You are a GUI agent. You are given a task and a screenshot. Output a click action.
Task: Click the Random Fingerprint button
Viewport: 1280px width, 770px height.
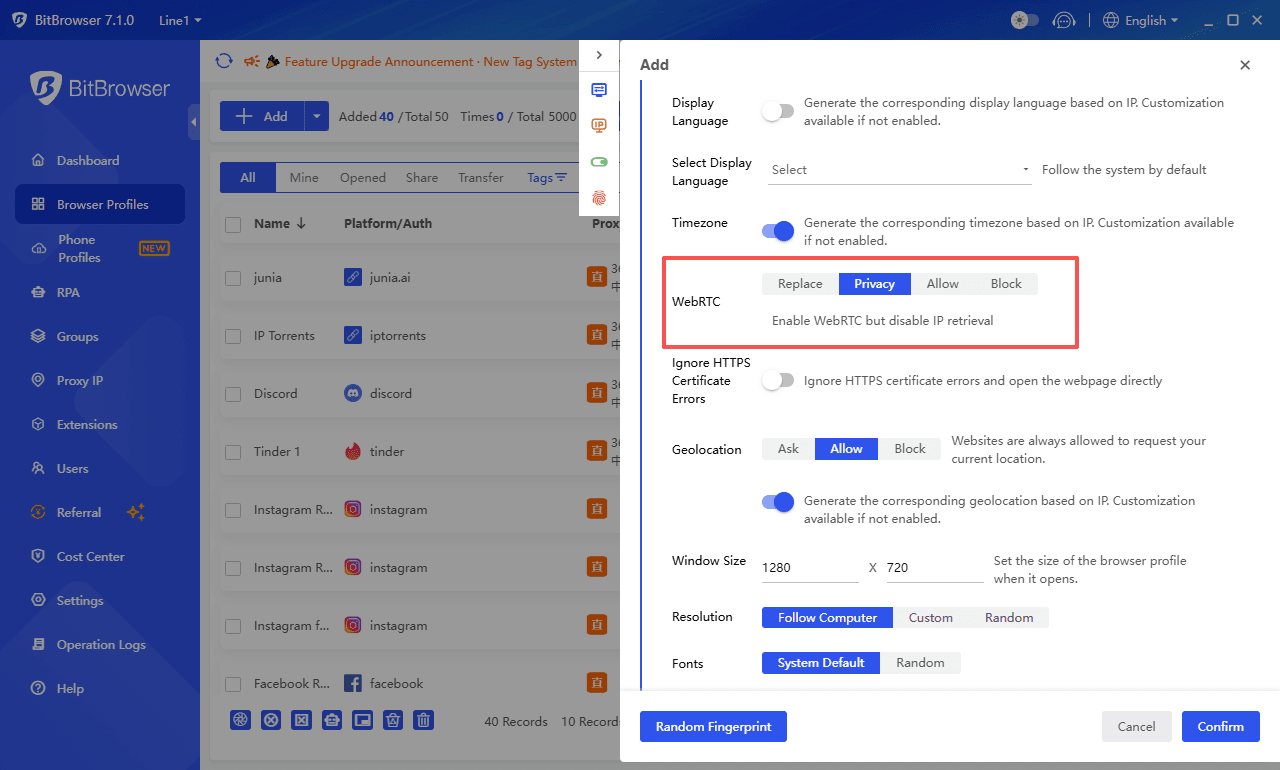tap(713, 726)
